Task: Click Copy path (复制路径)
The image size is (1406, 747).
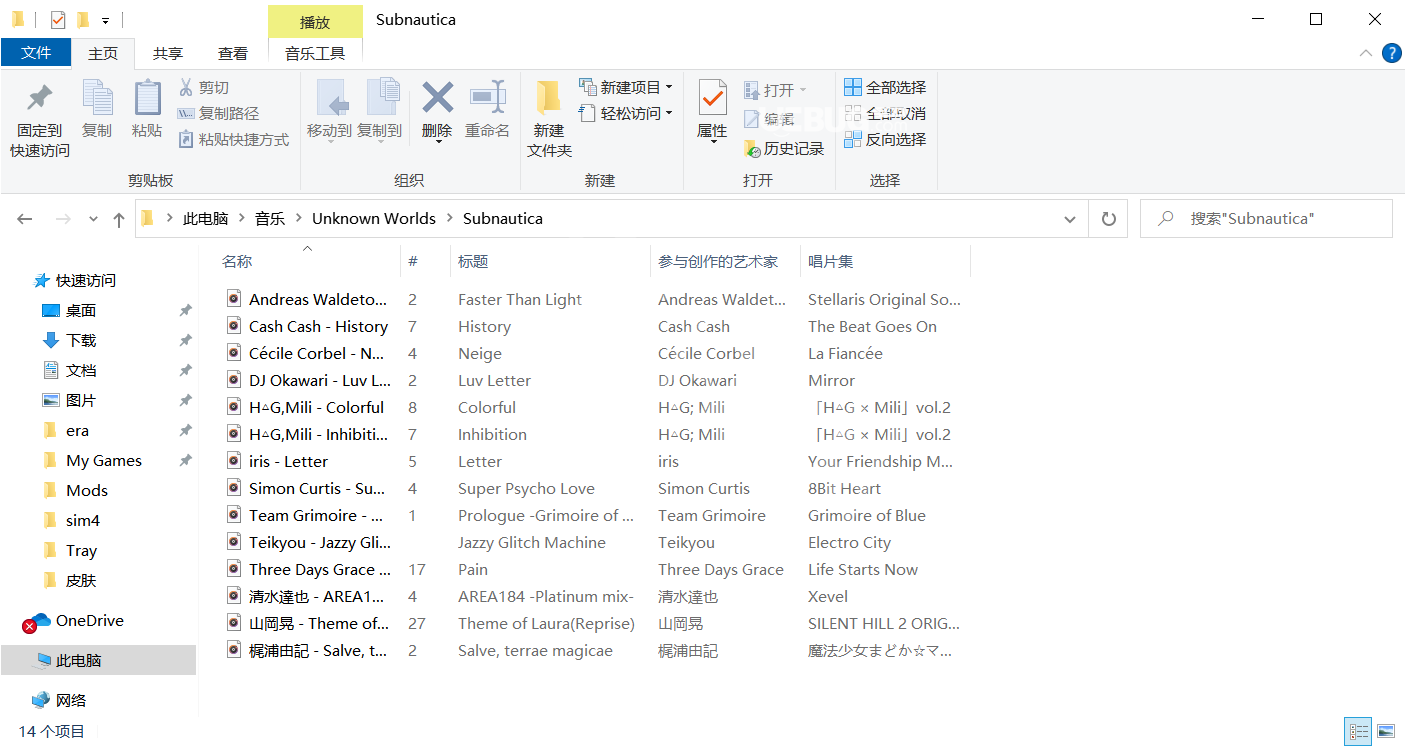Action: [218, 114]
